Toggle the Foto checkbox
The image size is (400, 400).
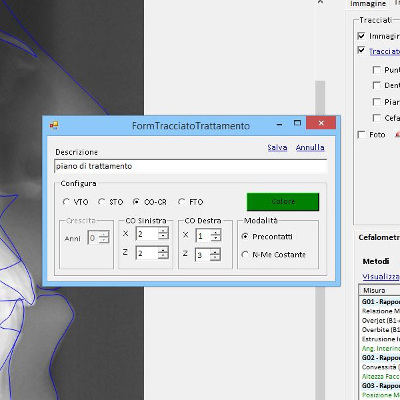(361, 135)
